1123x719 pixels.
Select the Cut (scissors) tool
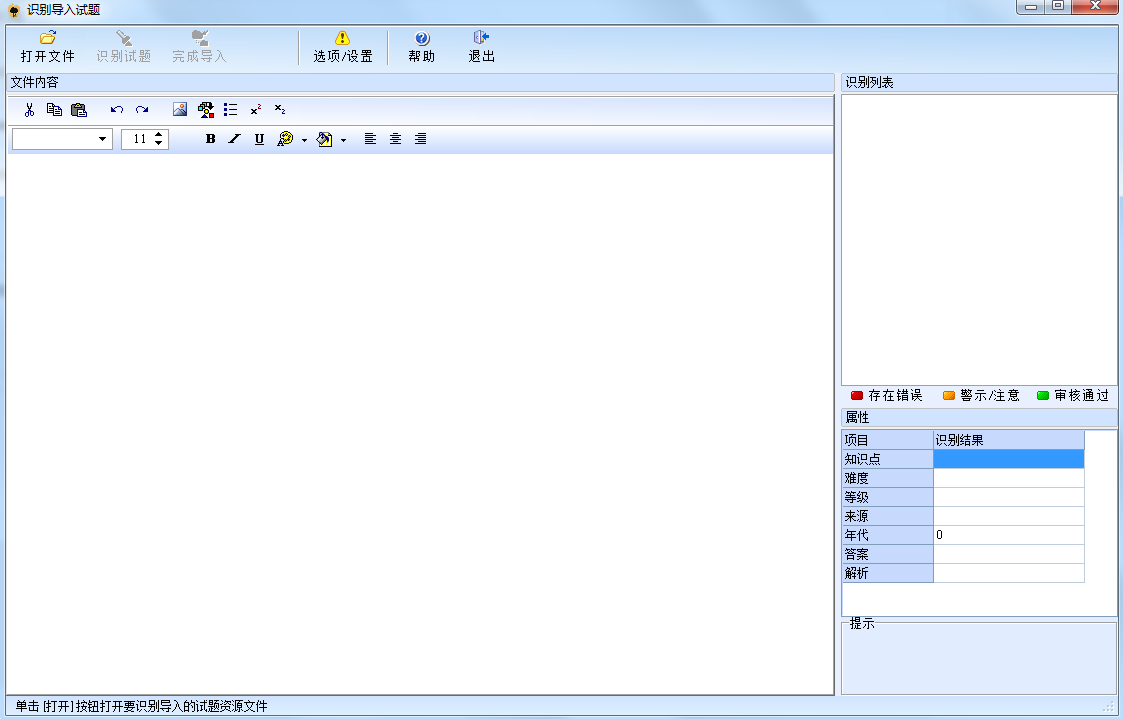29,110
